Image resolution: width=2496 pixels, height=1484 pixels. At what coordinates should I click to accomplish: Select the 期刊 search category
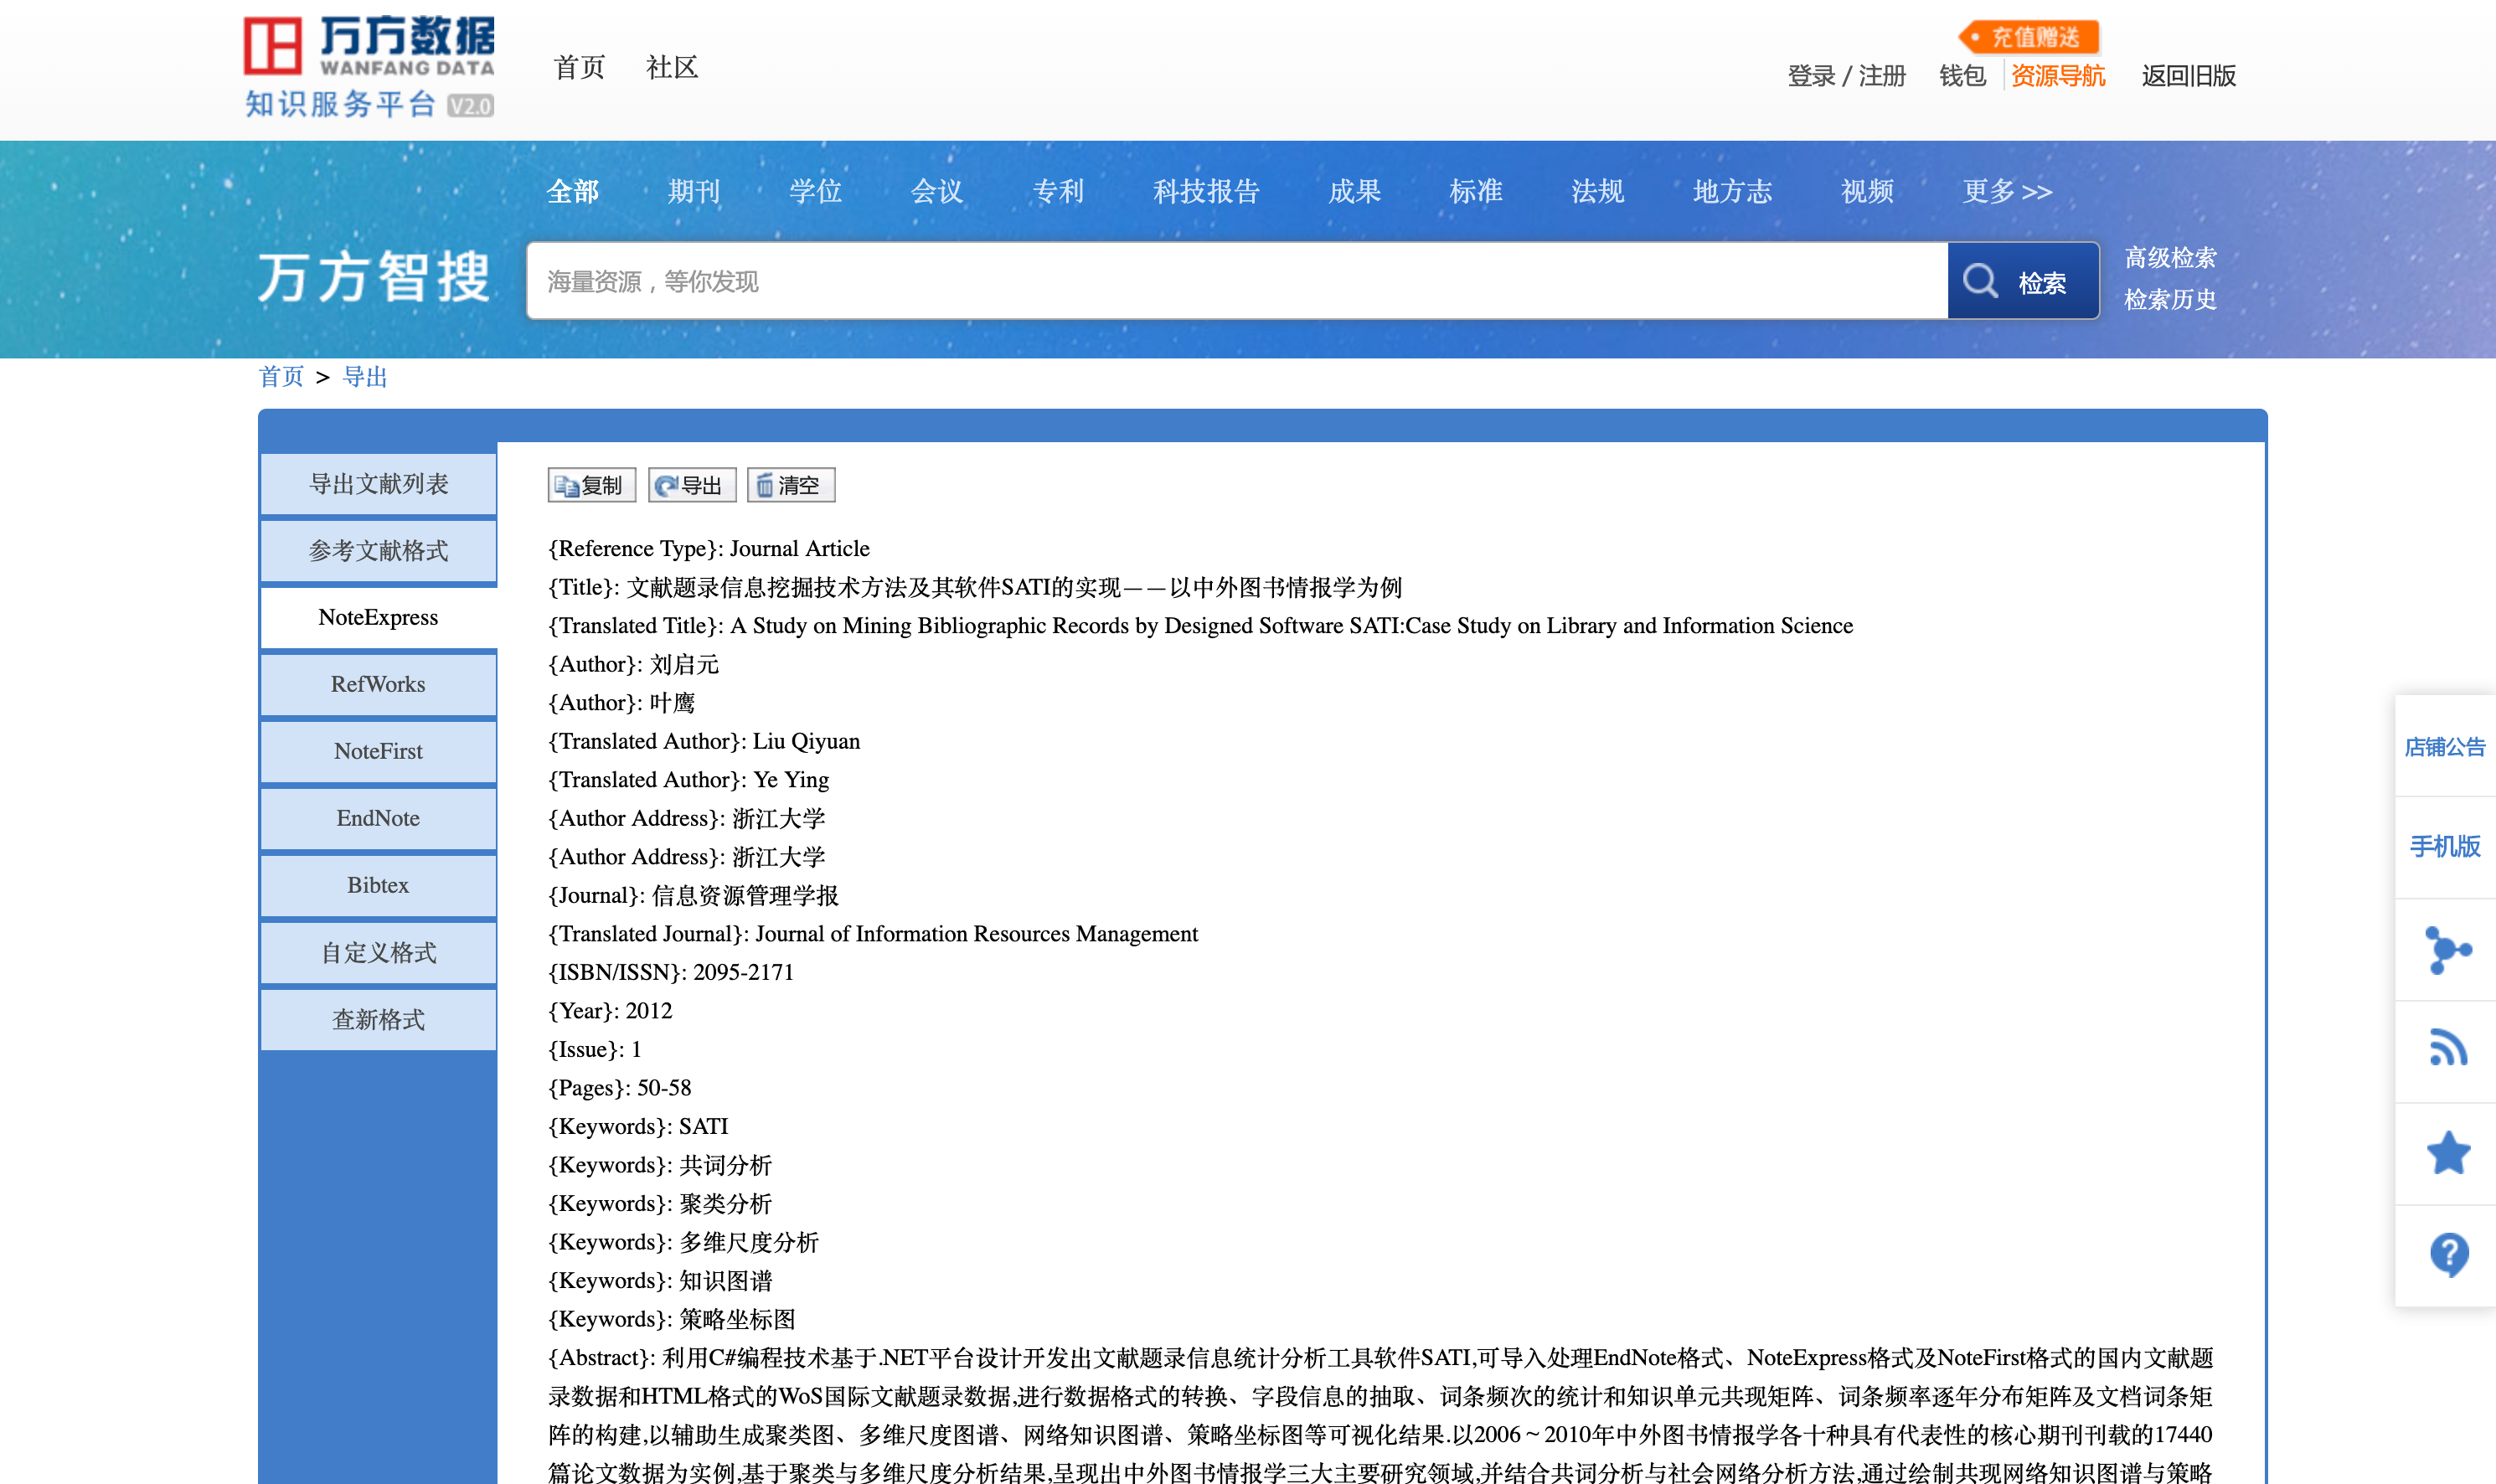693,191
